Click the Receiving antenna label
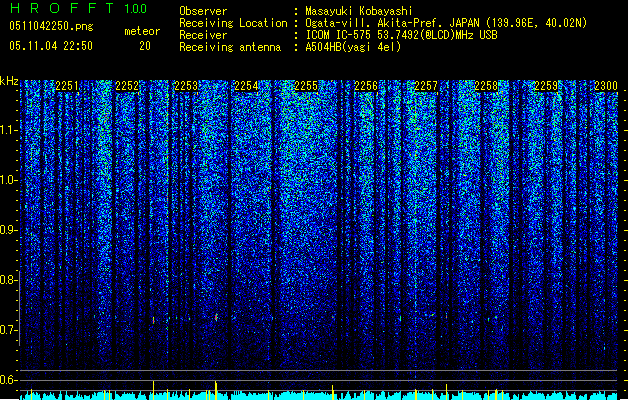Image resolution: width=629 pixels, height=400 pixels. 230,47
